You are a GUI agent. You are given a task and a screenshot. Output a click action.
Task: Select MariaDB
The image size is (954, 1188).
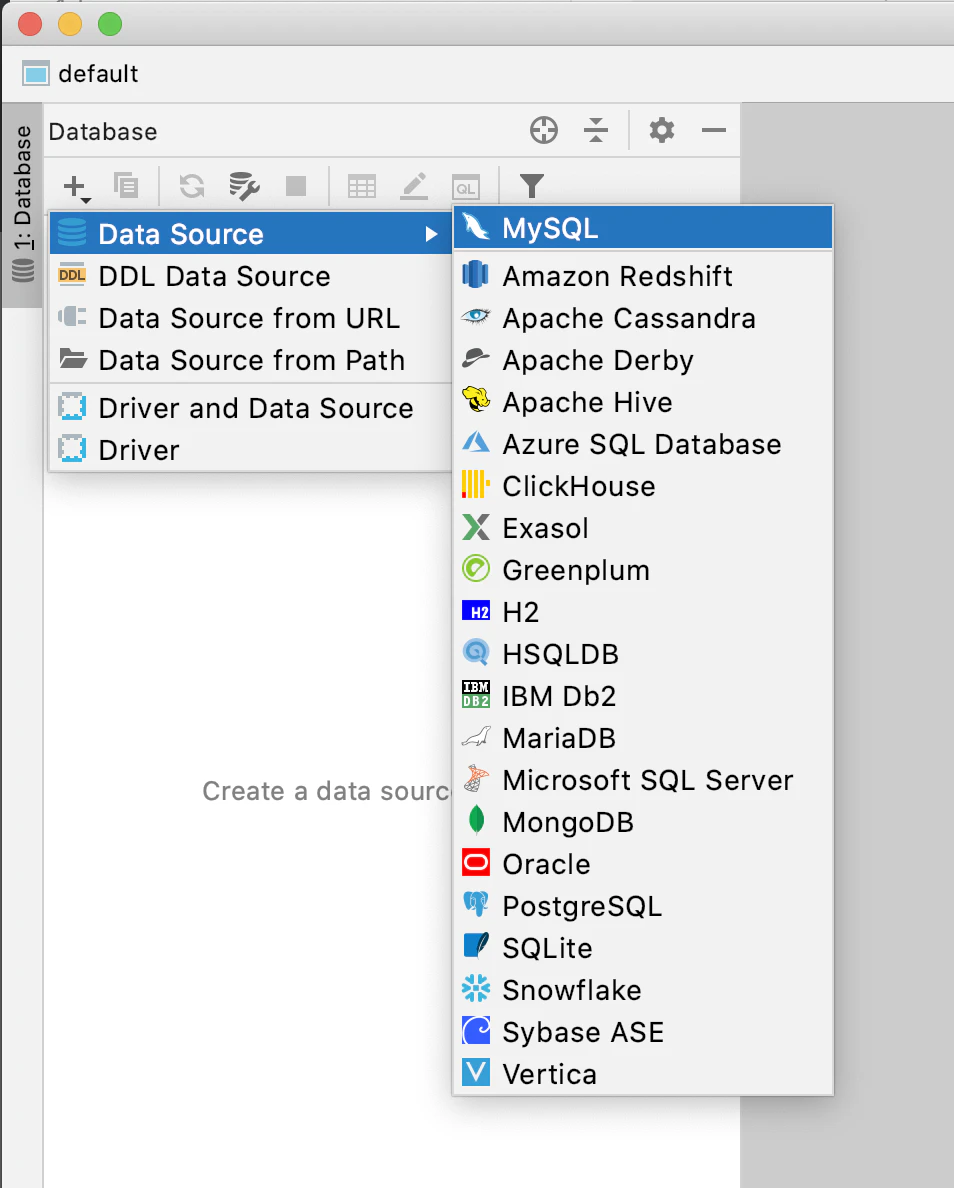(643, 738)
